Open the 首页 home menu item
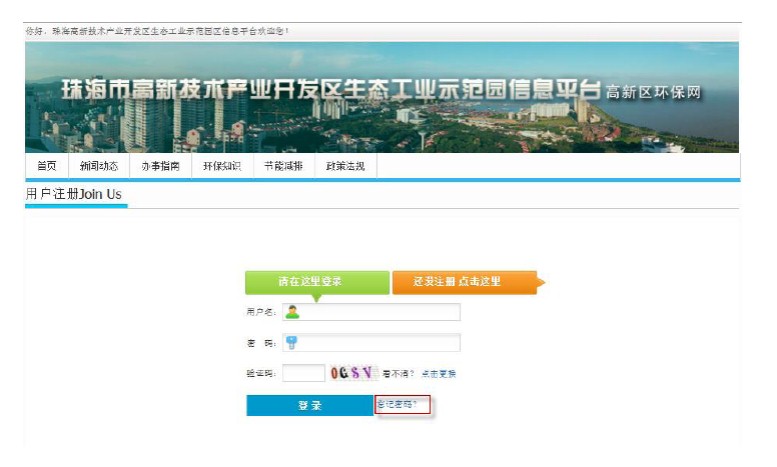This screenshot has width=777, height=467. [x=47, y=167]
